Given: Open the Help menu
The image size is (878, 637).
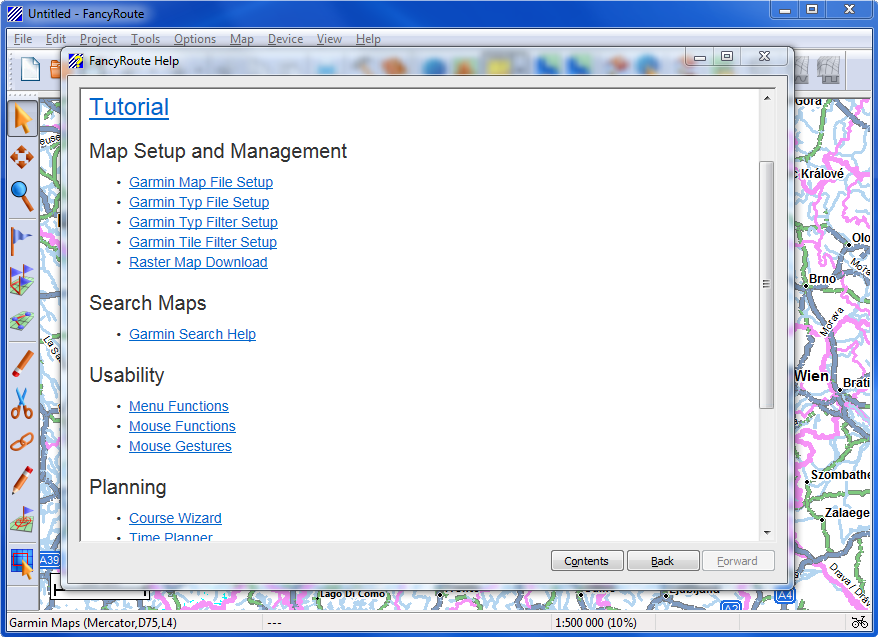Looking at the screenshot, I should [368, 39].
